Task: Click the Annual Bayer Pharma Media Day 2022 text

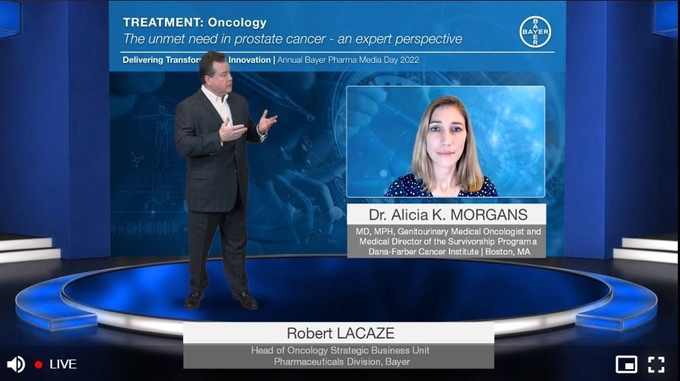Action: pyautogui.click(x=348, y=60)
